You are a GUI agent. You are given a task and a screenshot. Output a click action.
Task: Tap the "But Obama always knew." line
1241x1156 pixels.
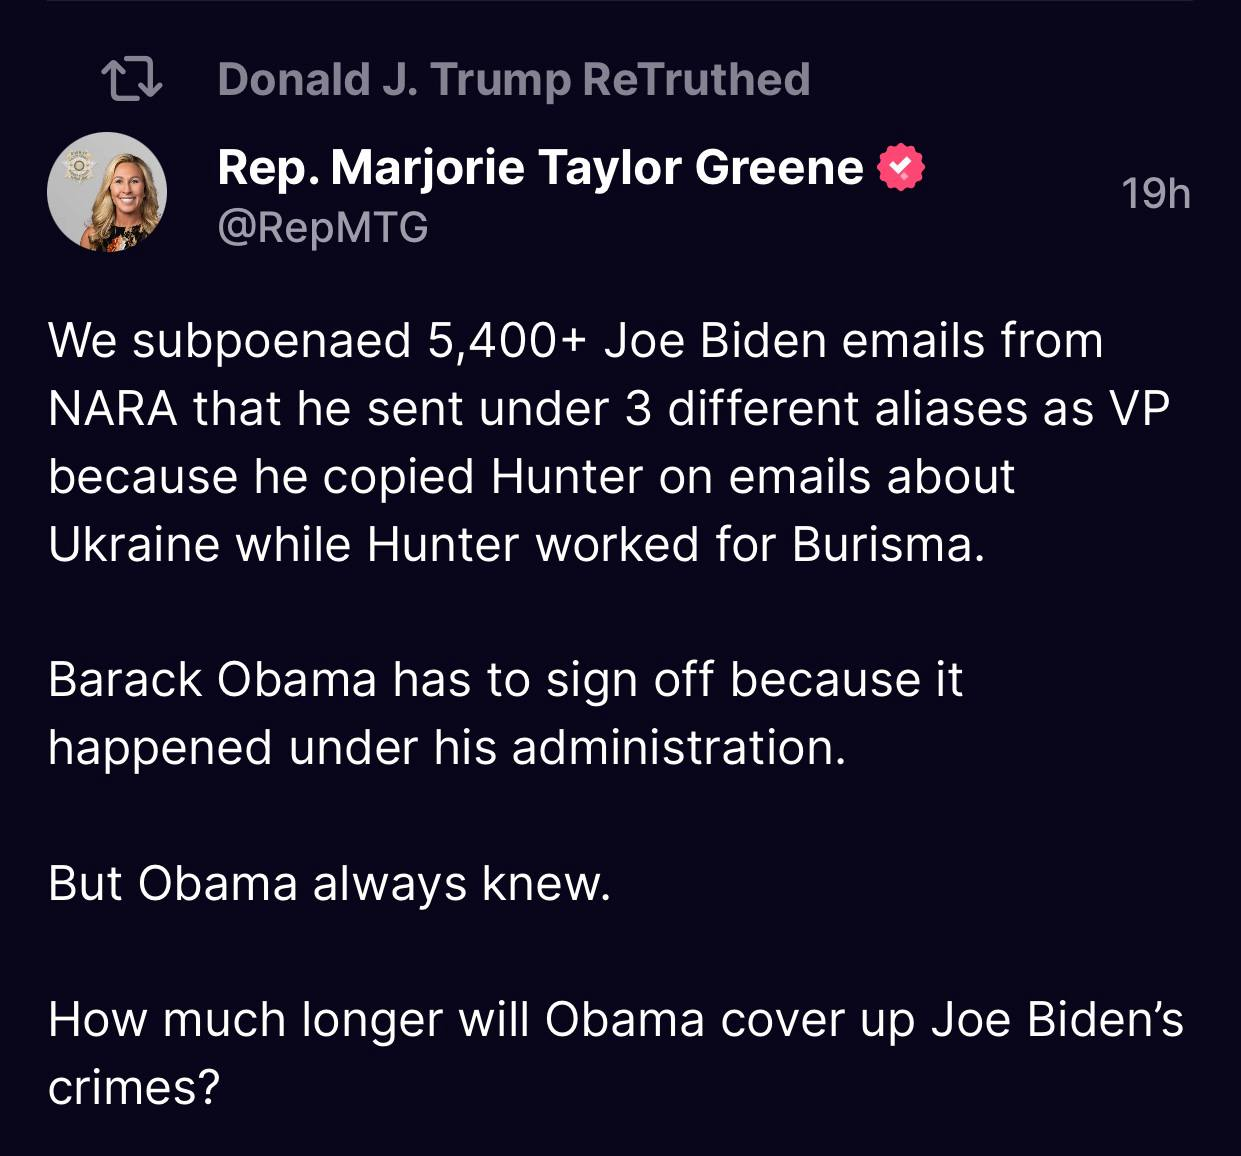329,884
